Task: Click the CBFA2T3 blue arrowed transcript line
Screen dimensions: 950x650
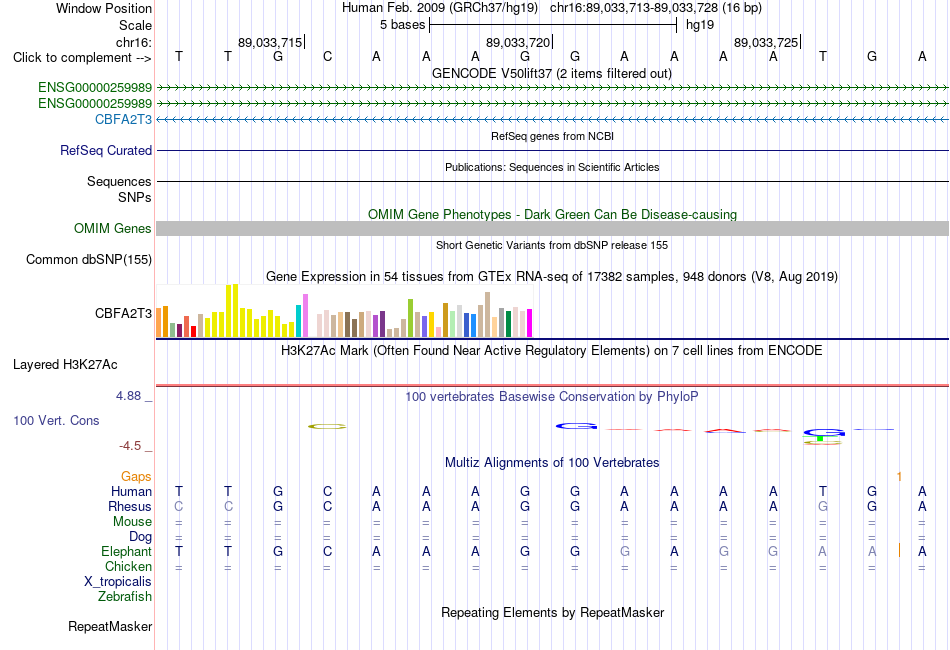Action: [x=552, y=119]
